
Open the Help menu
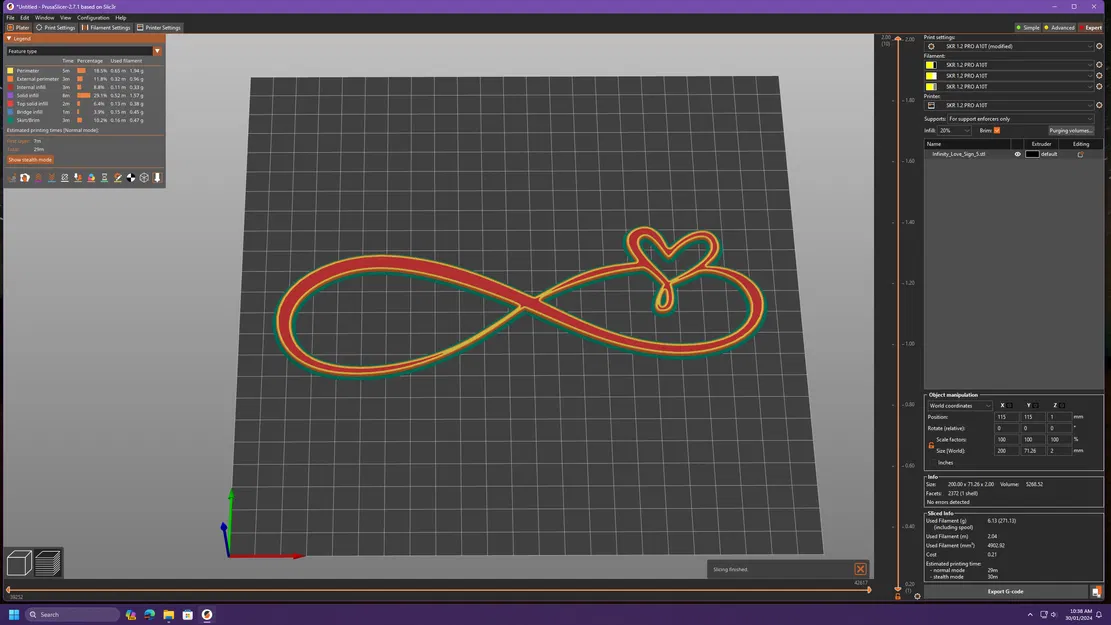pyautogui.click(x=120, y=18)
